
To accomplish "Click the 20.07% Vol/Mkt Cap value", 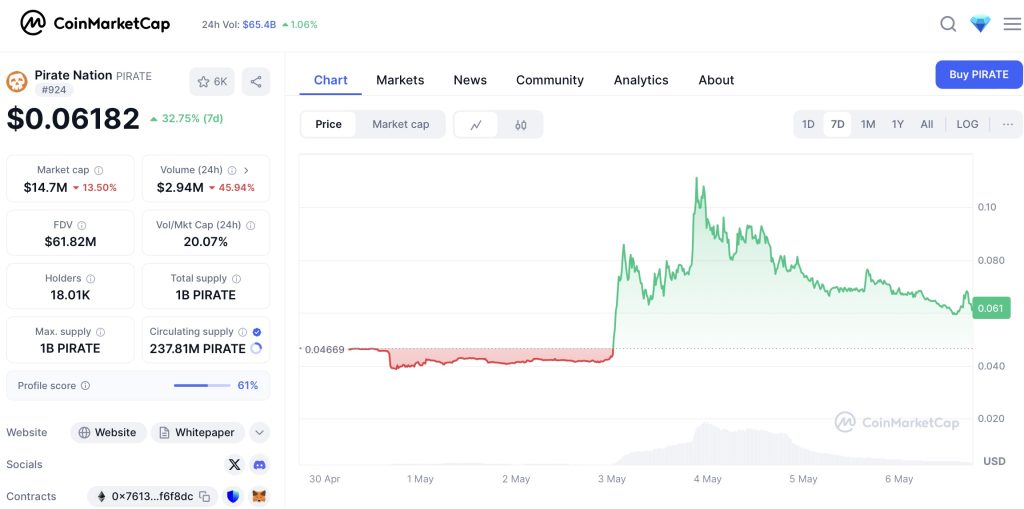I will (206, 242).
